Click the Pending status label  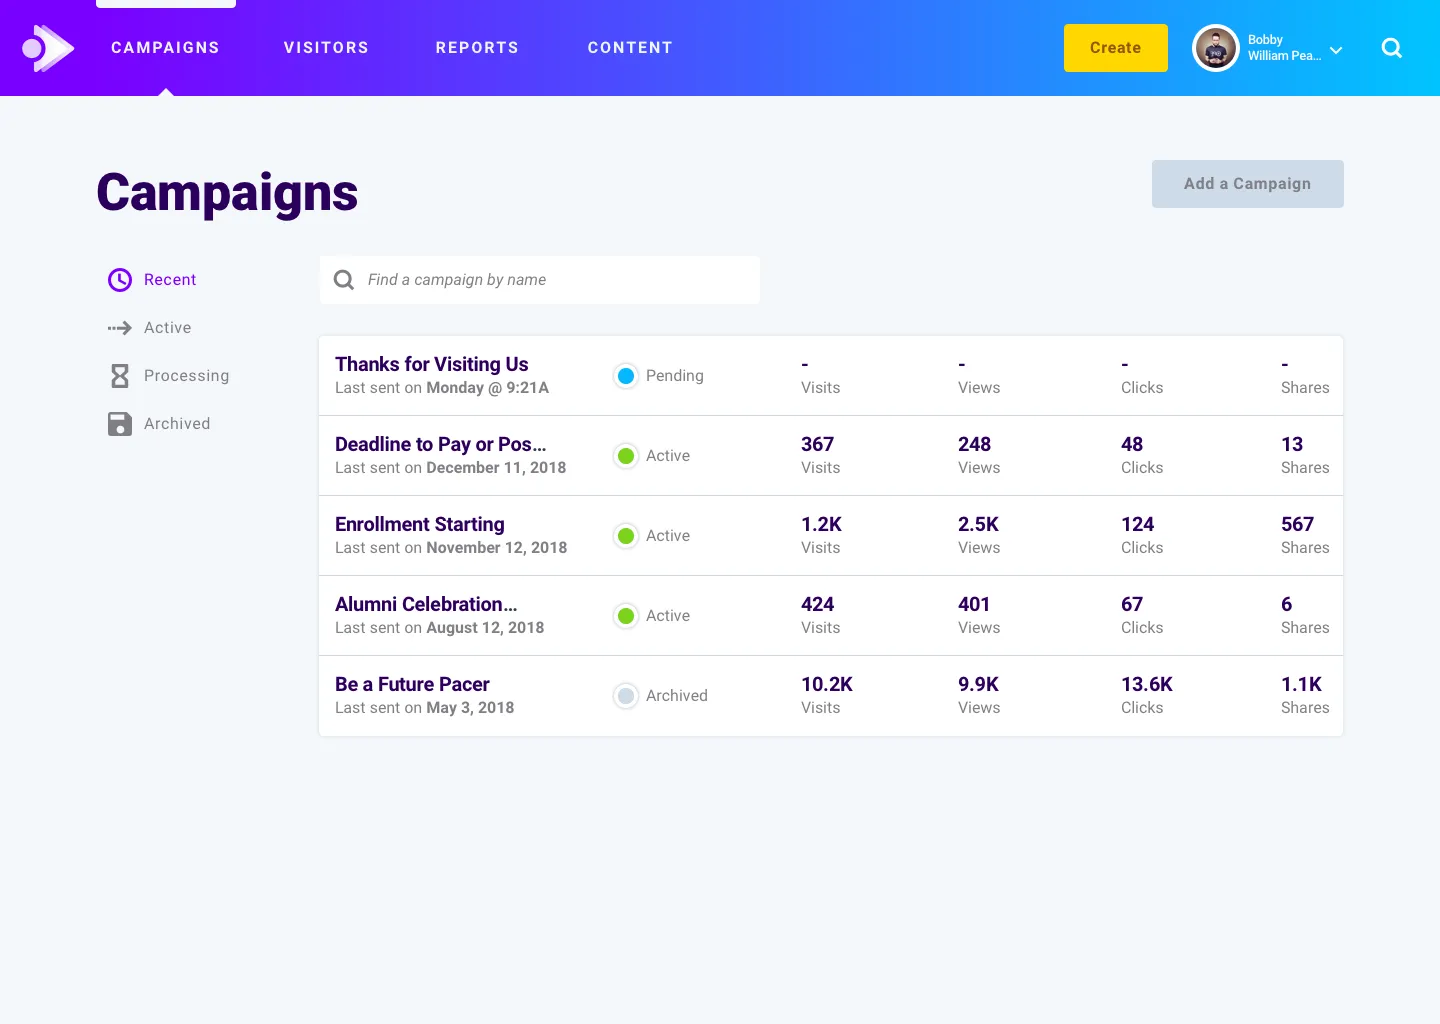click(675, 376)
